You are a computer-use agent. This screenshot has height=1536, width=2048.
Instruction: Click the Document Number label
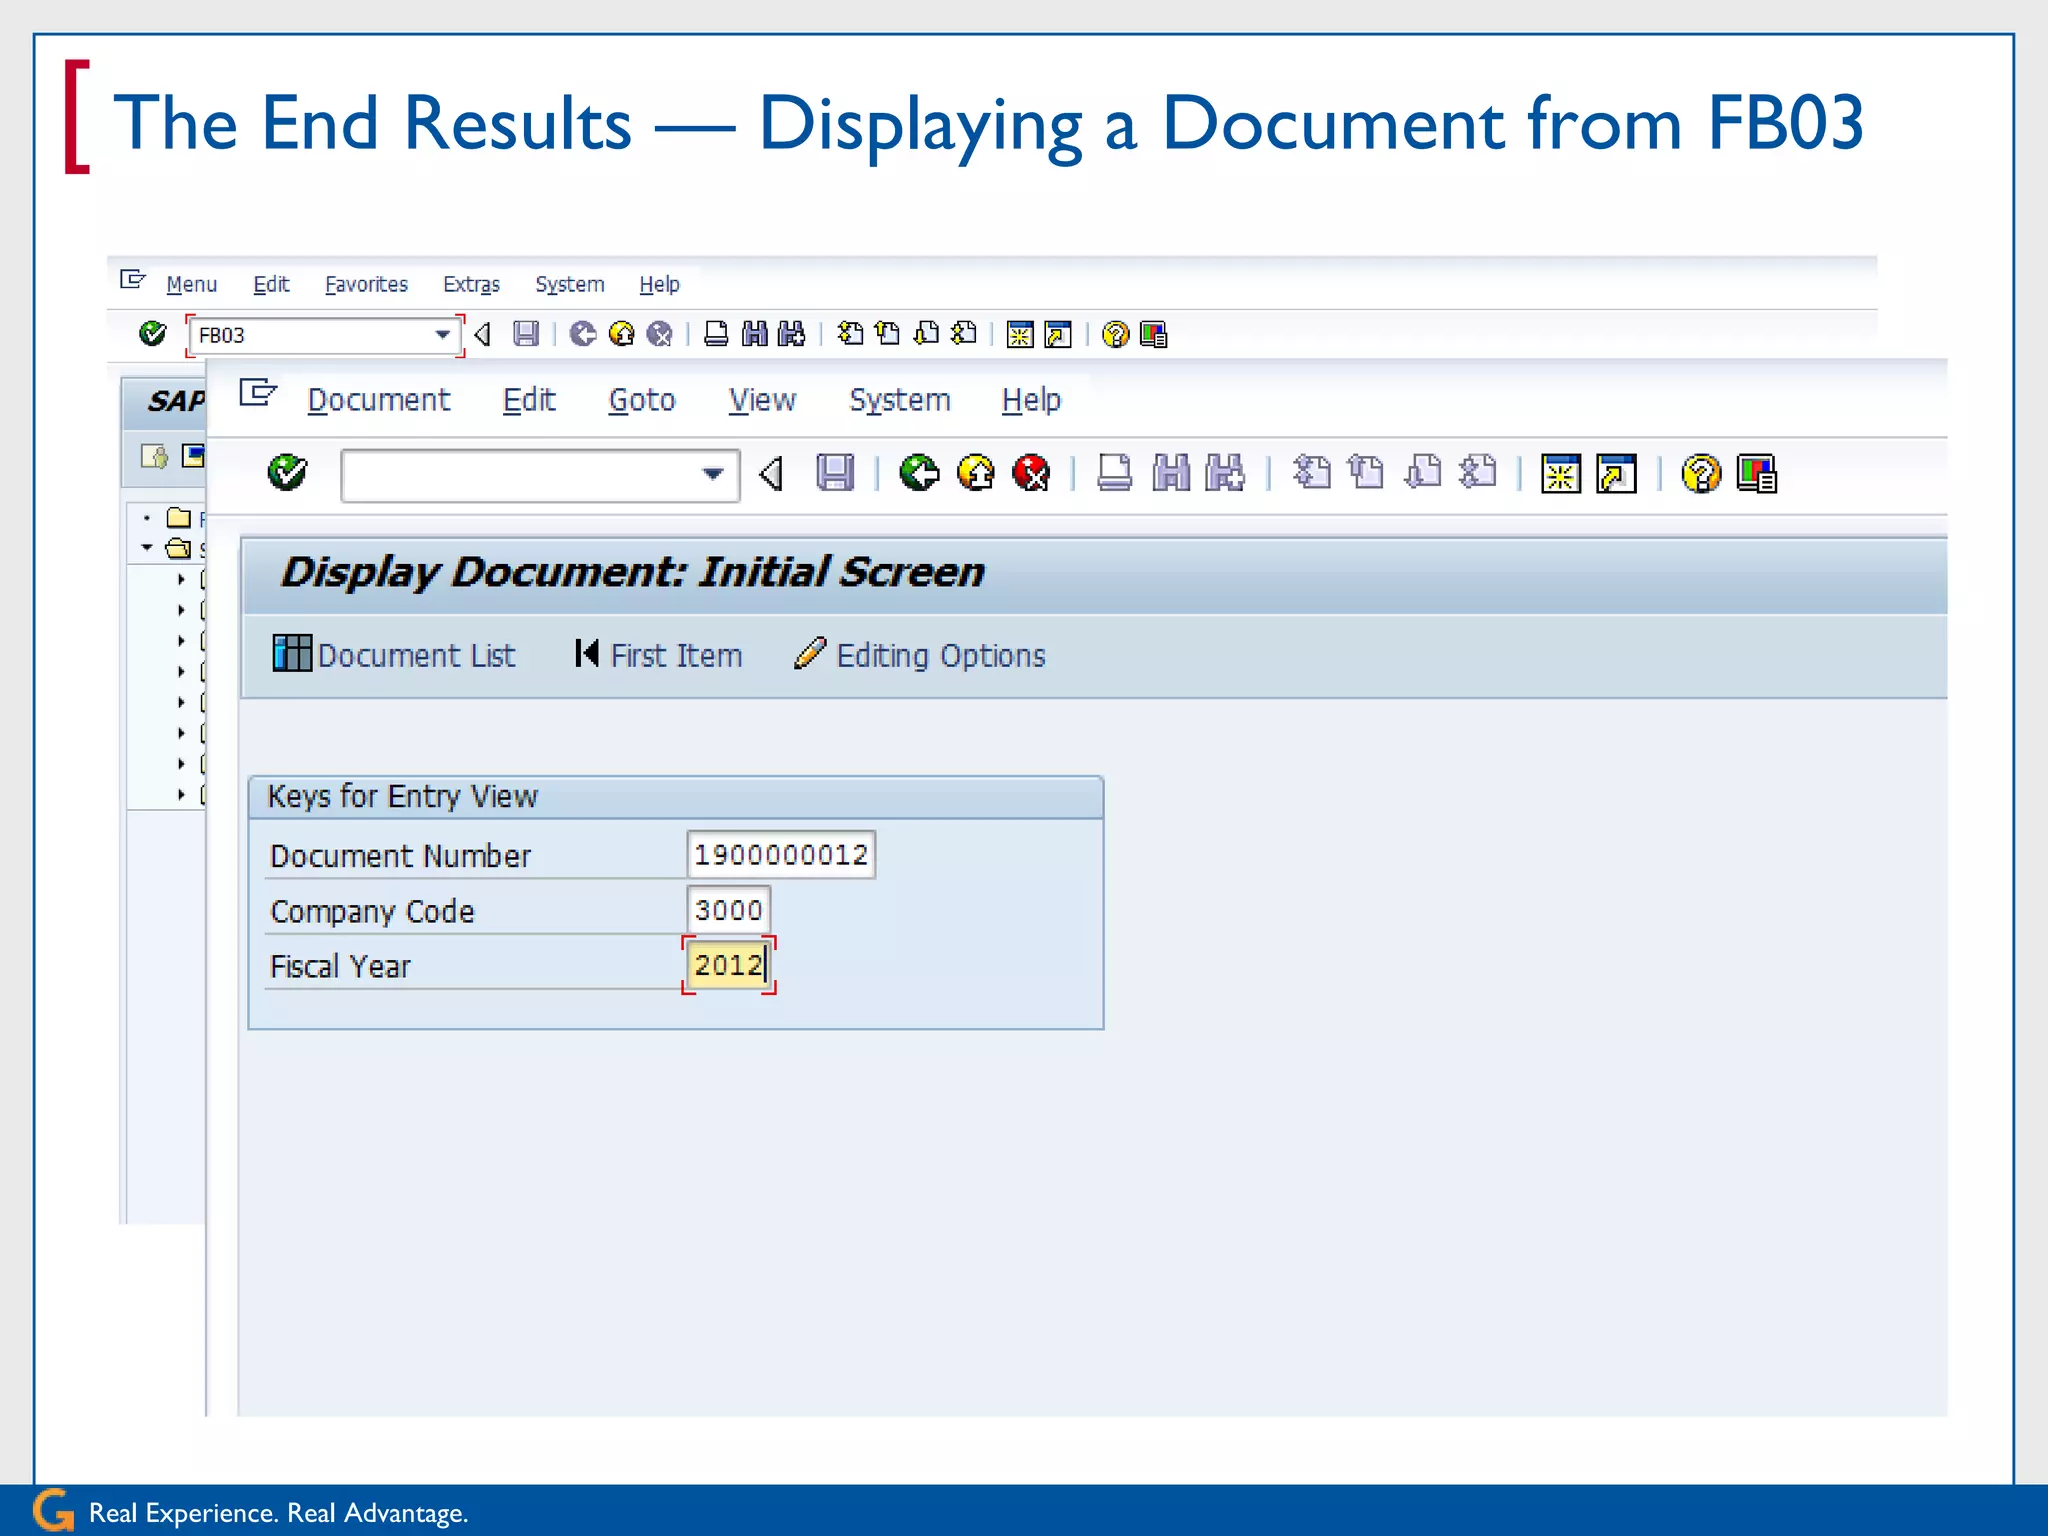tap(400, 856)
